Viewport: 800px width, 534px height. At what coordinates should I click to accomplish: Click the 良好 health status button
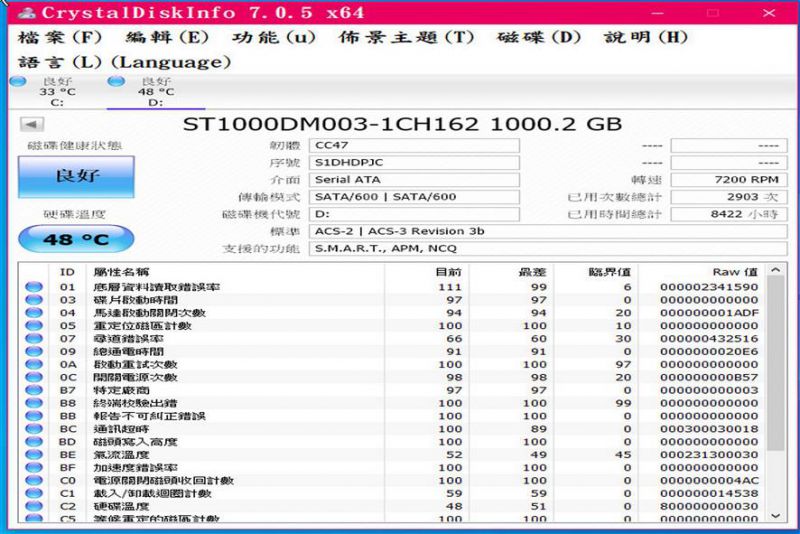[x=77, y=176]
